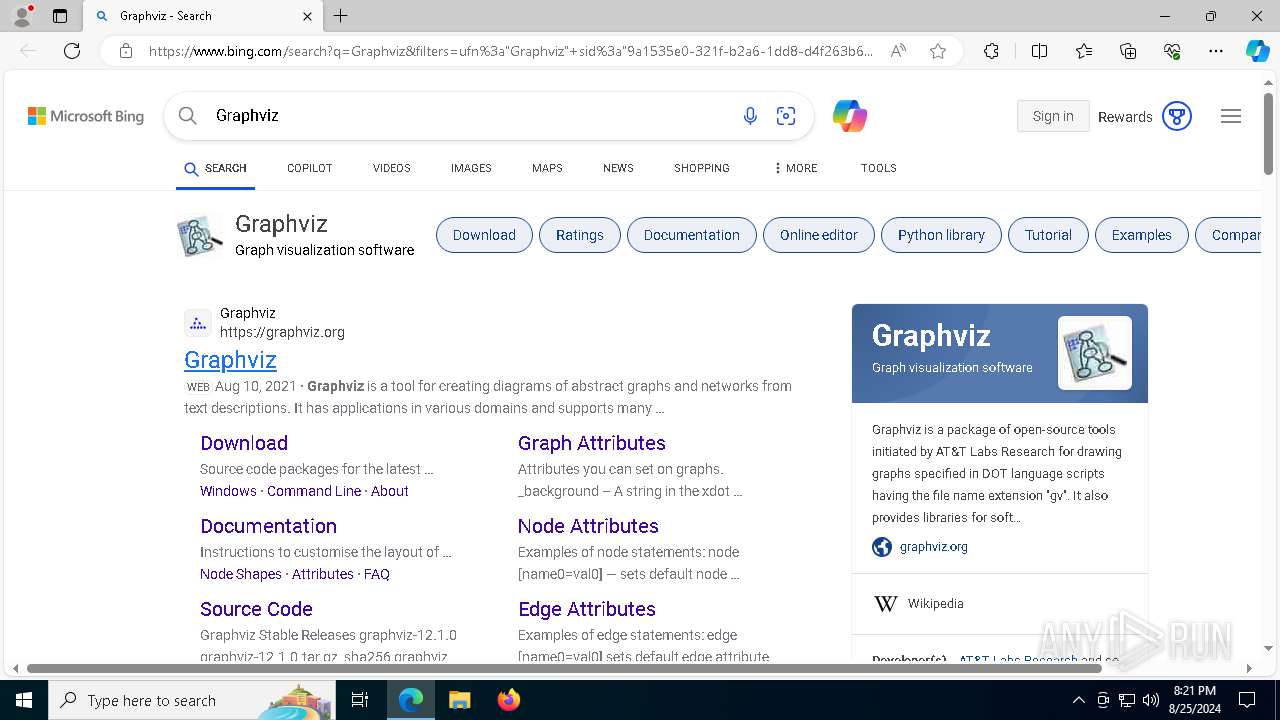Open the tab actions menu icon

(x=60, y=16)
